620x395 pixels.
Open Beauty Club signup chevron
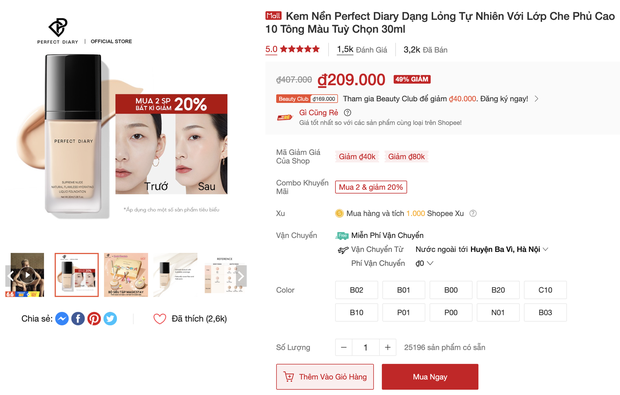(x=537, y=99)
